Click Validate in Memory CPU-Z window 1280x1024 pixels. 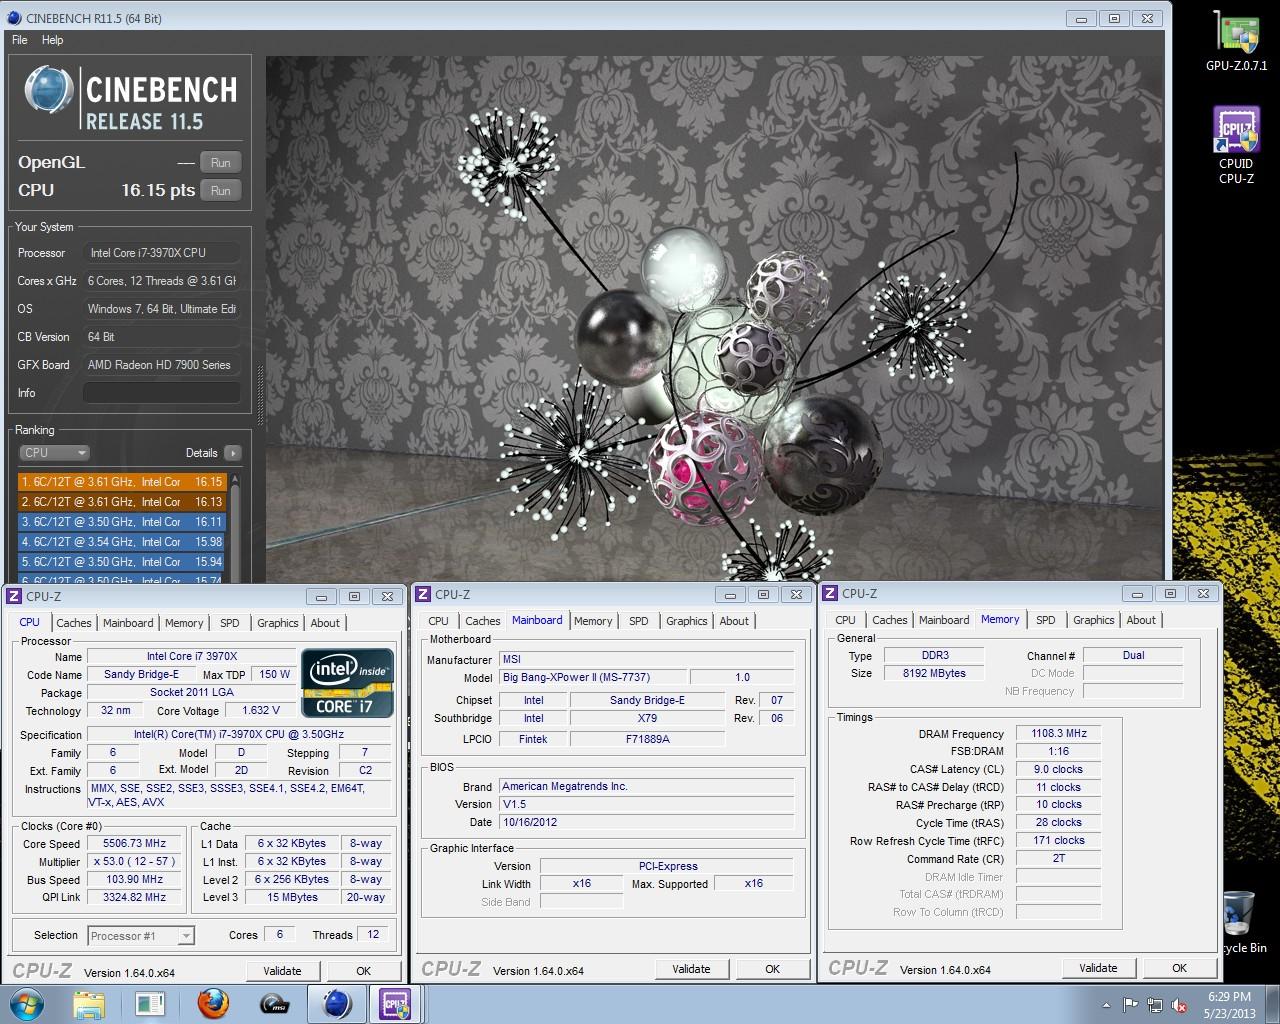tap(1098, 968)
